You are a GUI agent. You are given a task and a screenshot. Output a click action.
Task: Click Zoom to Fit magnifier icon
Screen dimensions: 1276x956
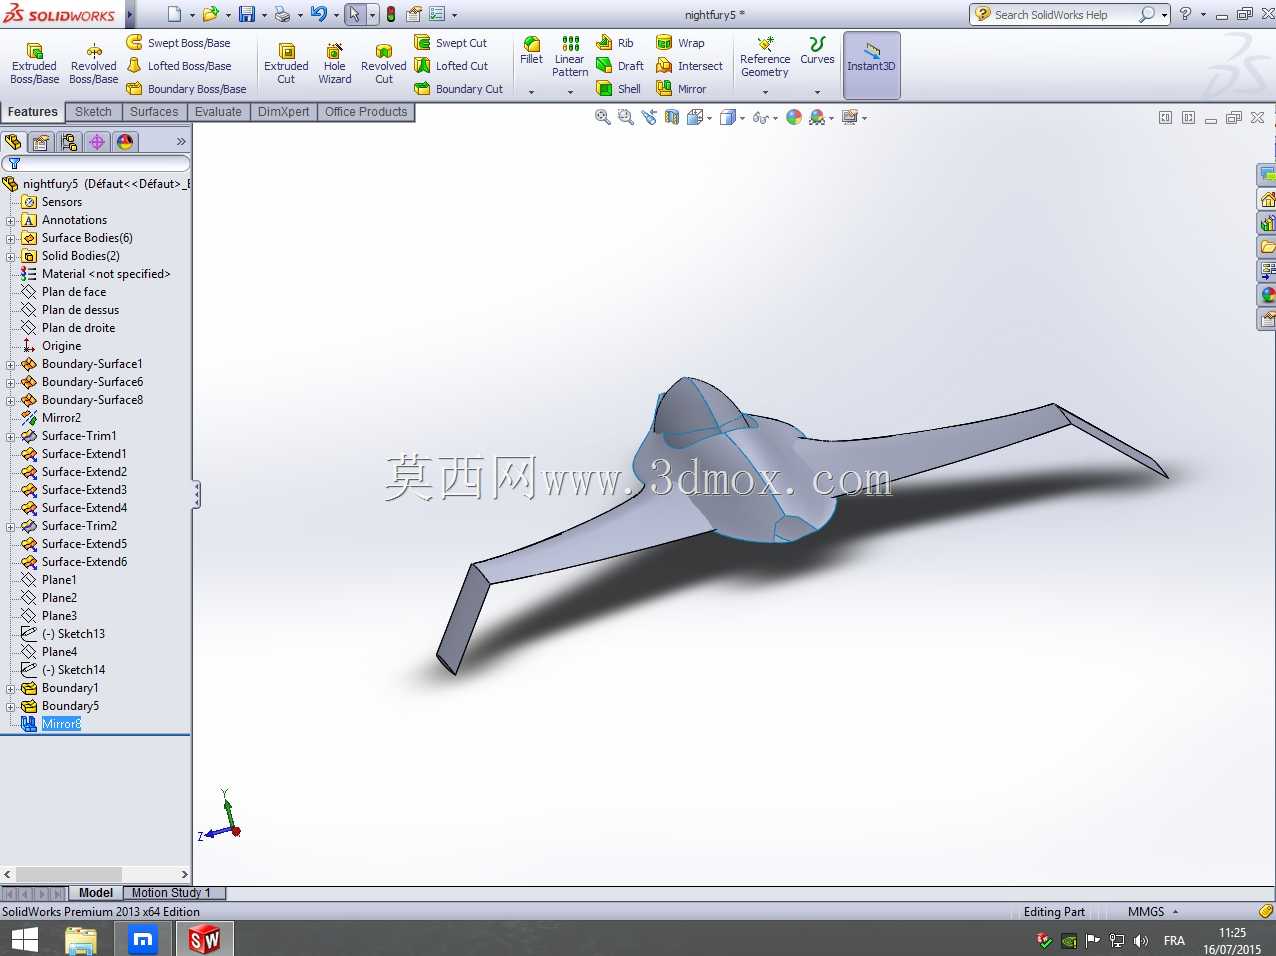click(603, 117)
